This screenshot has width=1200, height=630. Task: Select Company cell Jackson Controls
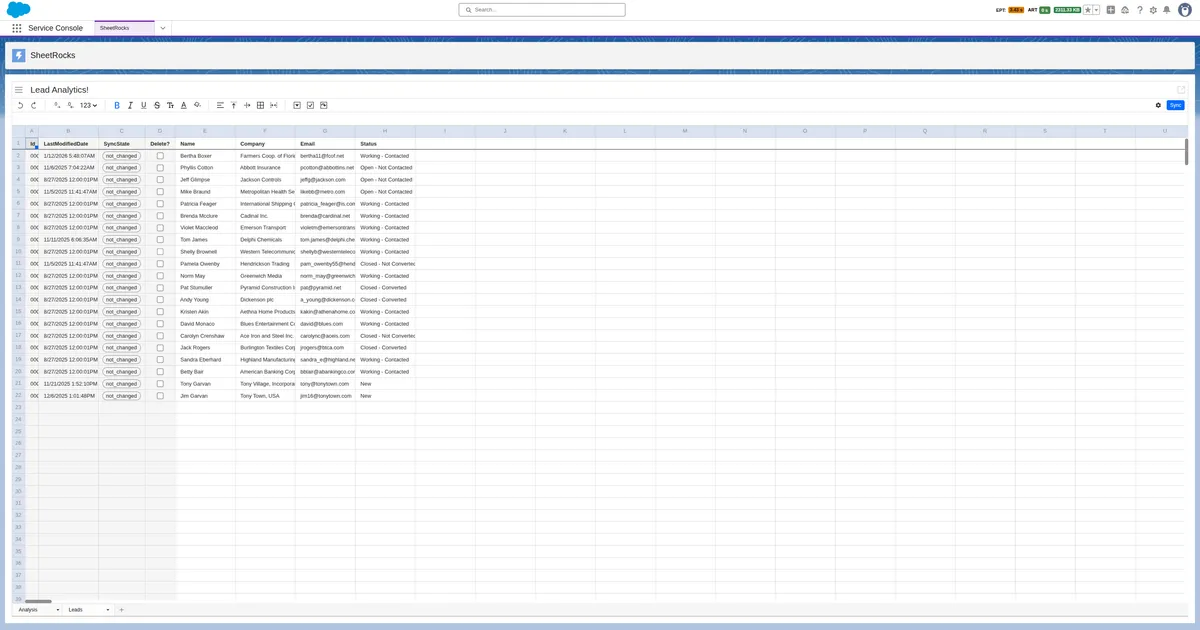pyautogui.click(x=265, y=180)
